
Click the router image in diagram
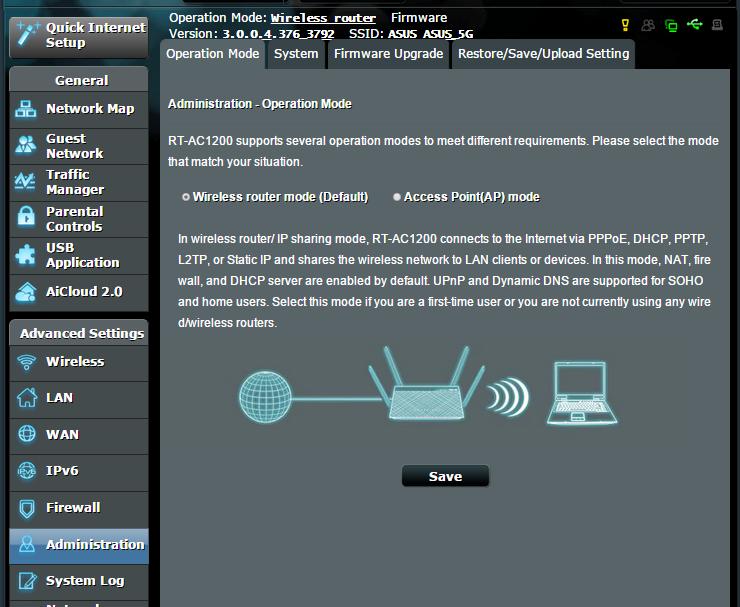[427, 383]
